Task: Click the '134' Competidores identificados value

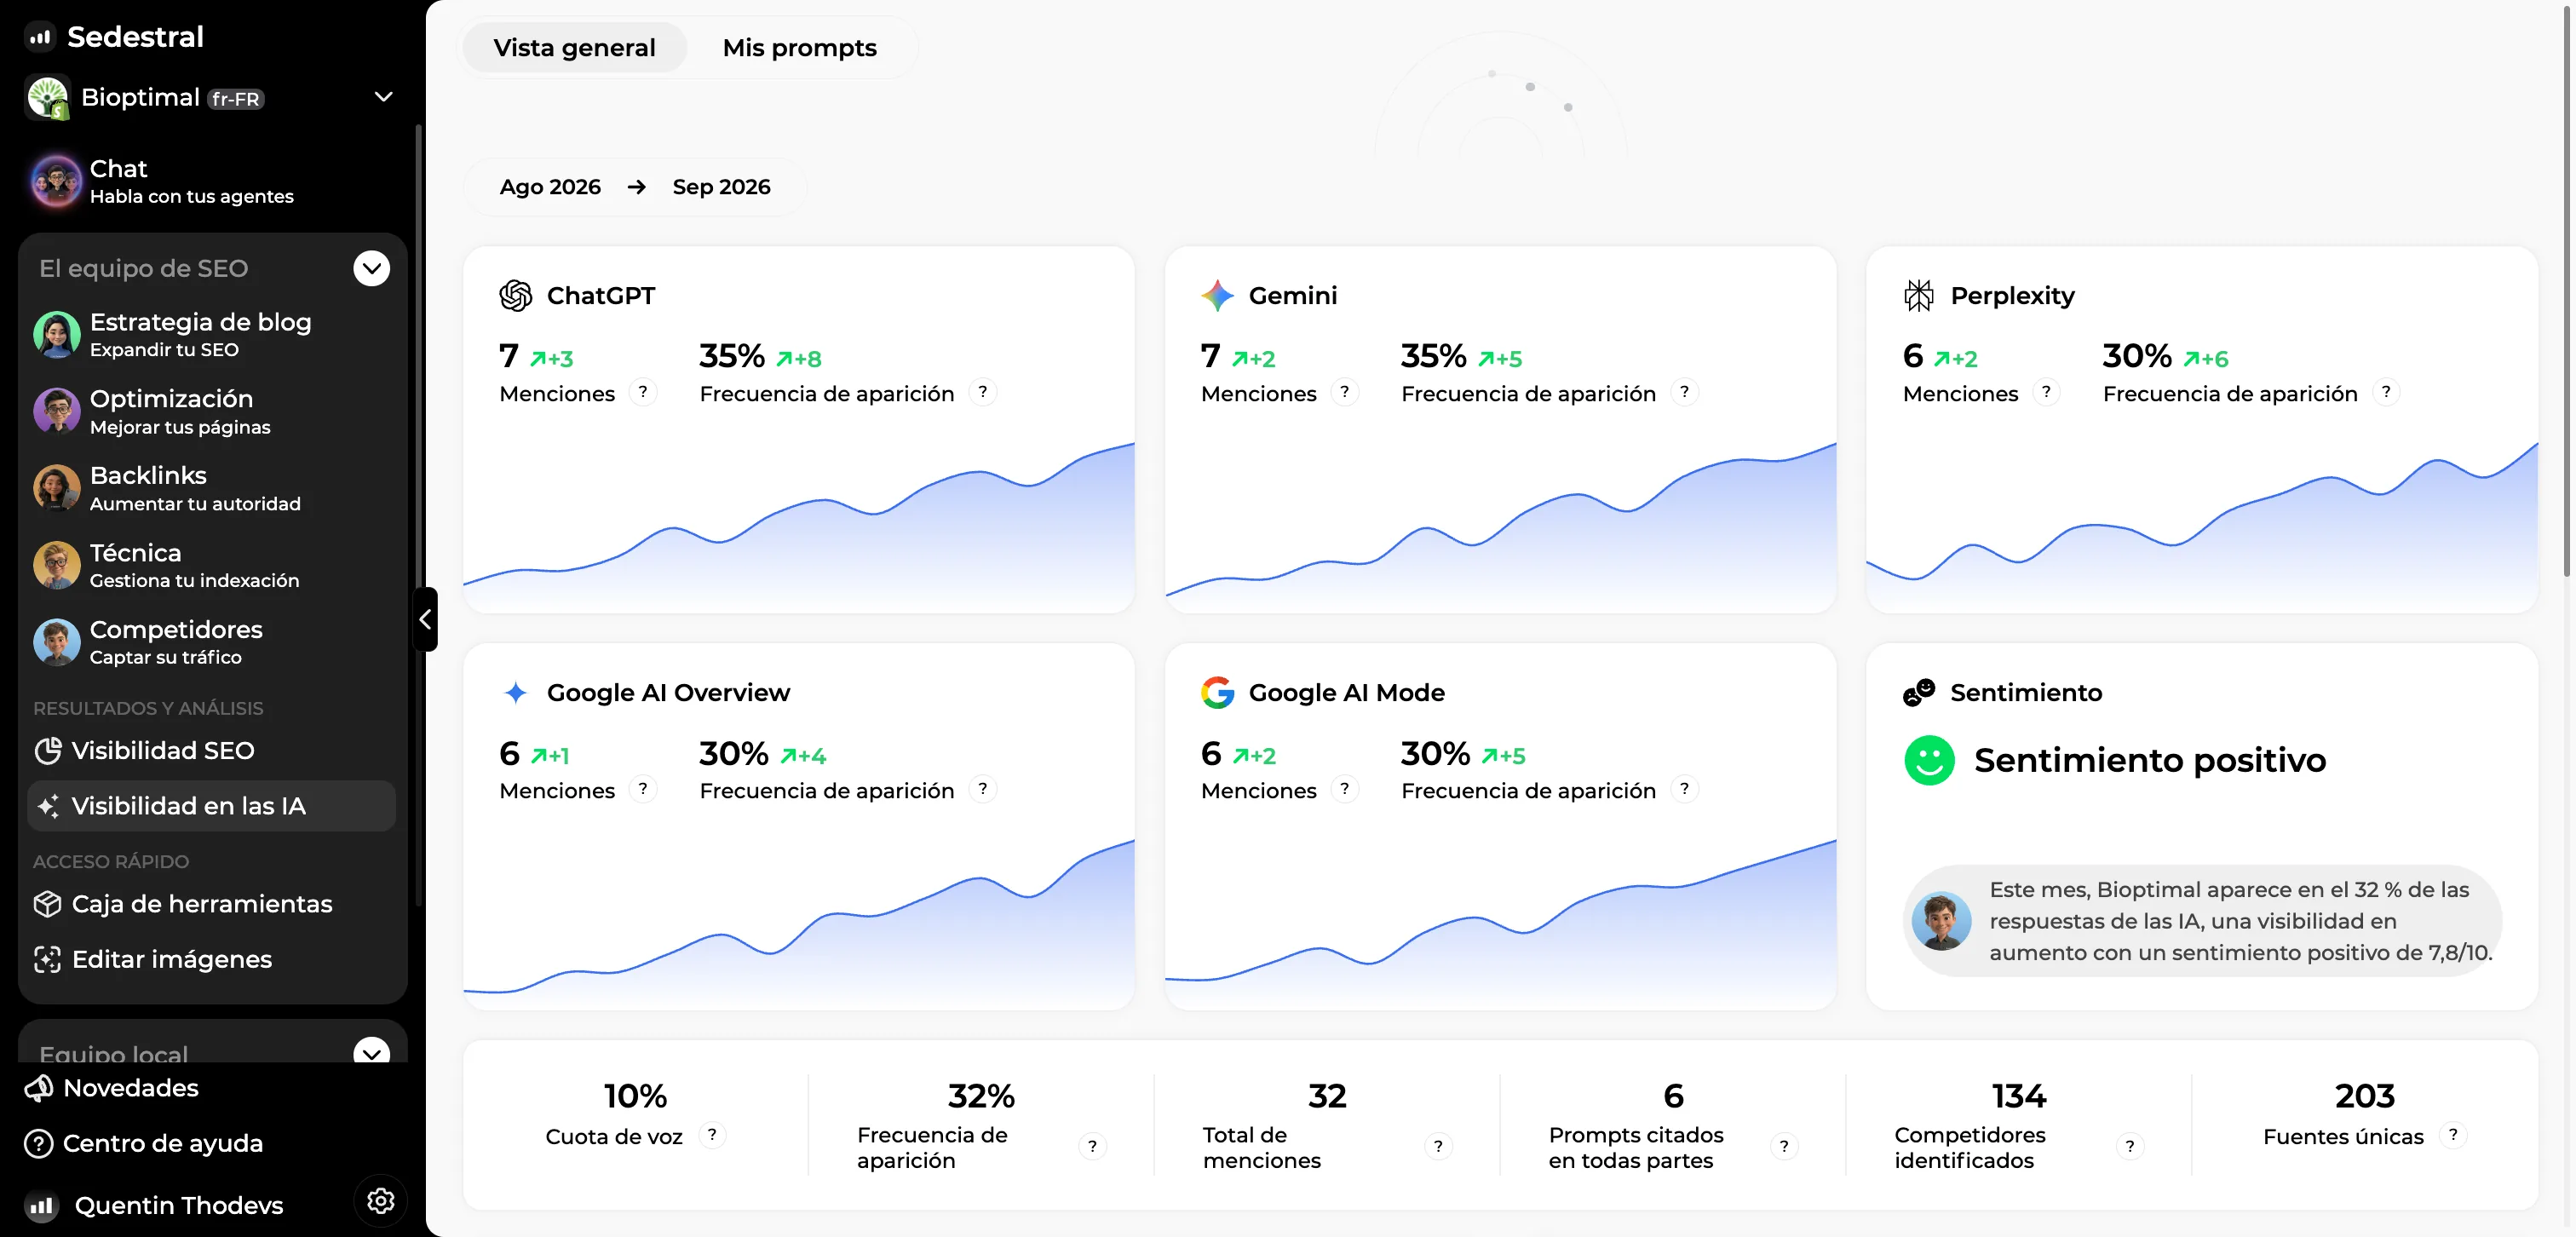Action: click(2019, 1096)
